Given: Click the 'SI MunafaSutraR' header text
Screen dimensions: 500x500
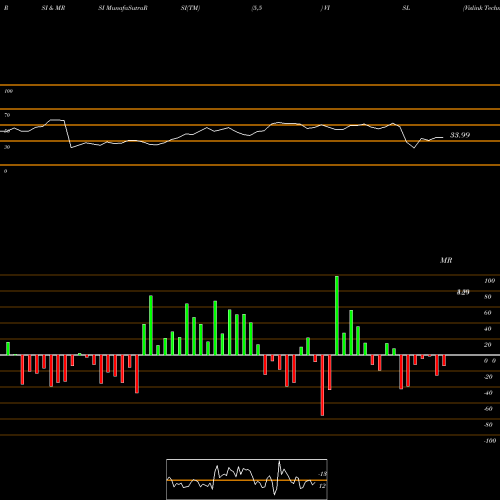Looking at the screenshot, I should pos(123,8).
